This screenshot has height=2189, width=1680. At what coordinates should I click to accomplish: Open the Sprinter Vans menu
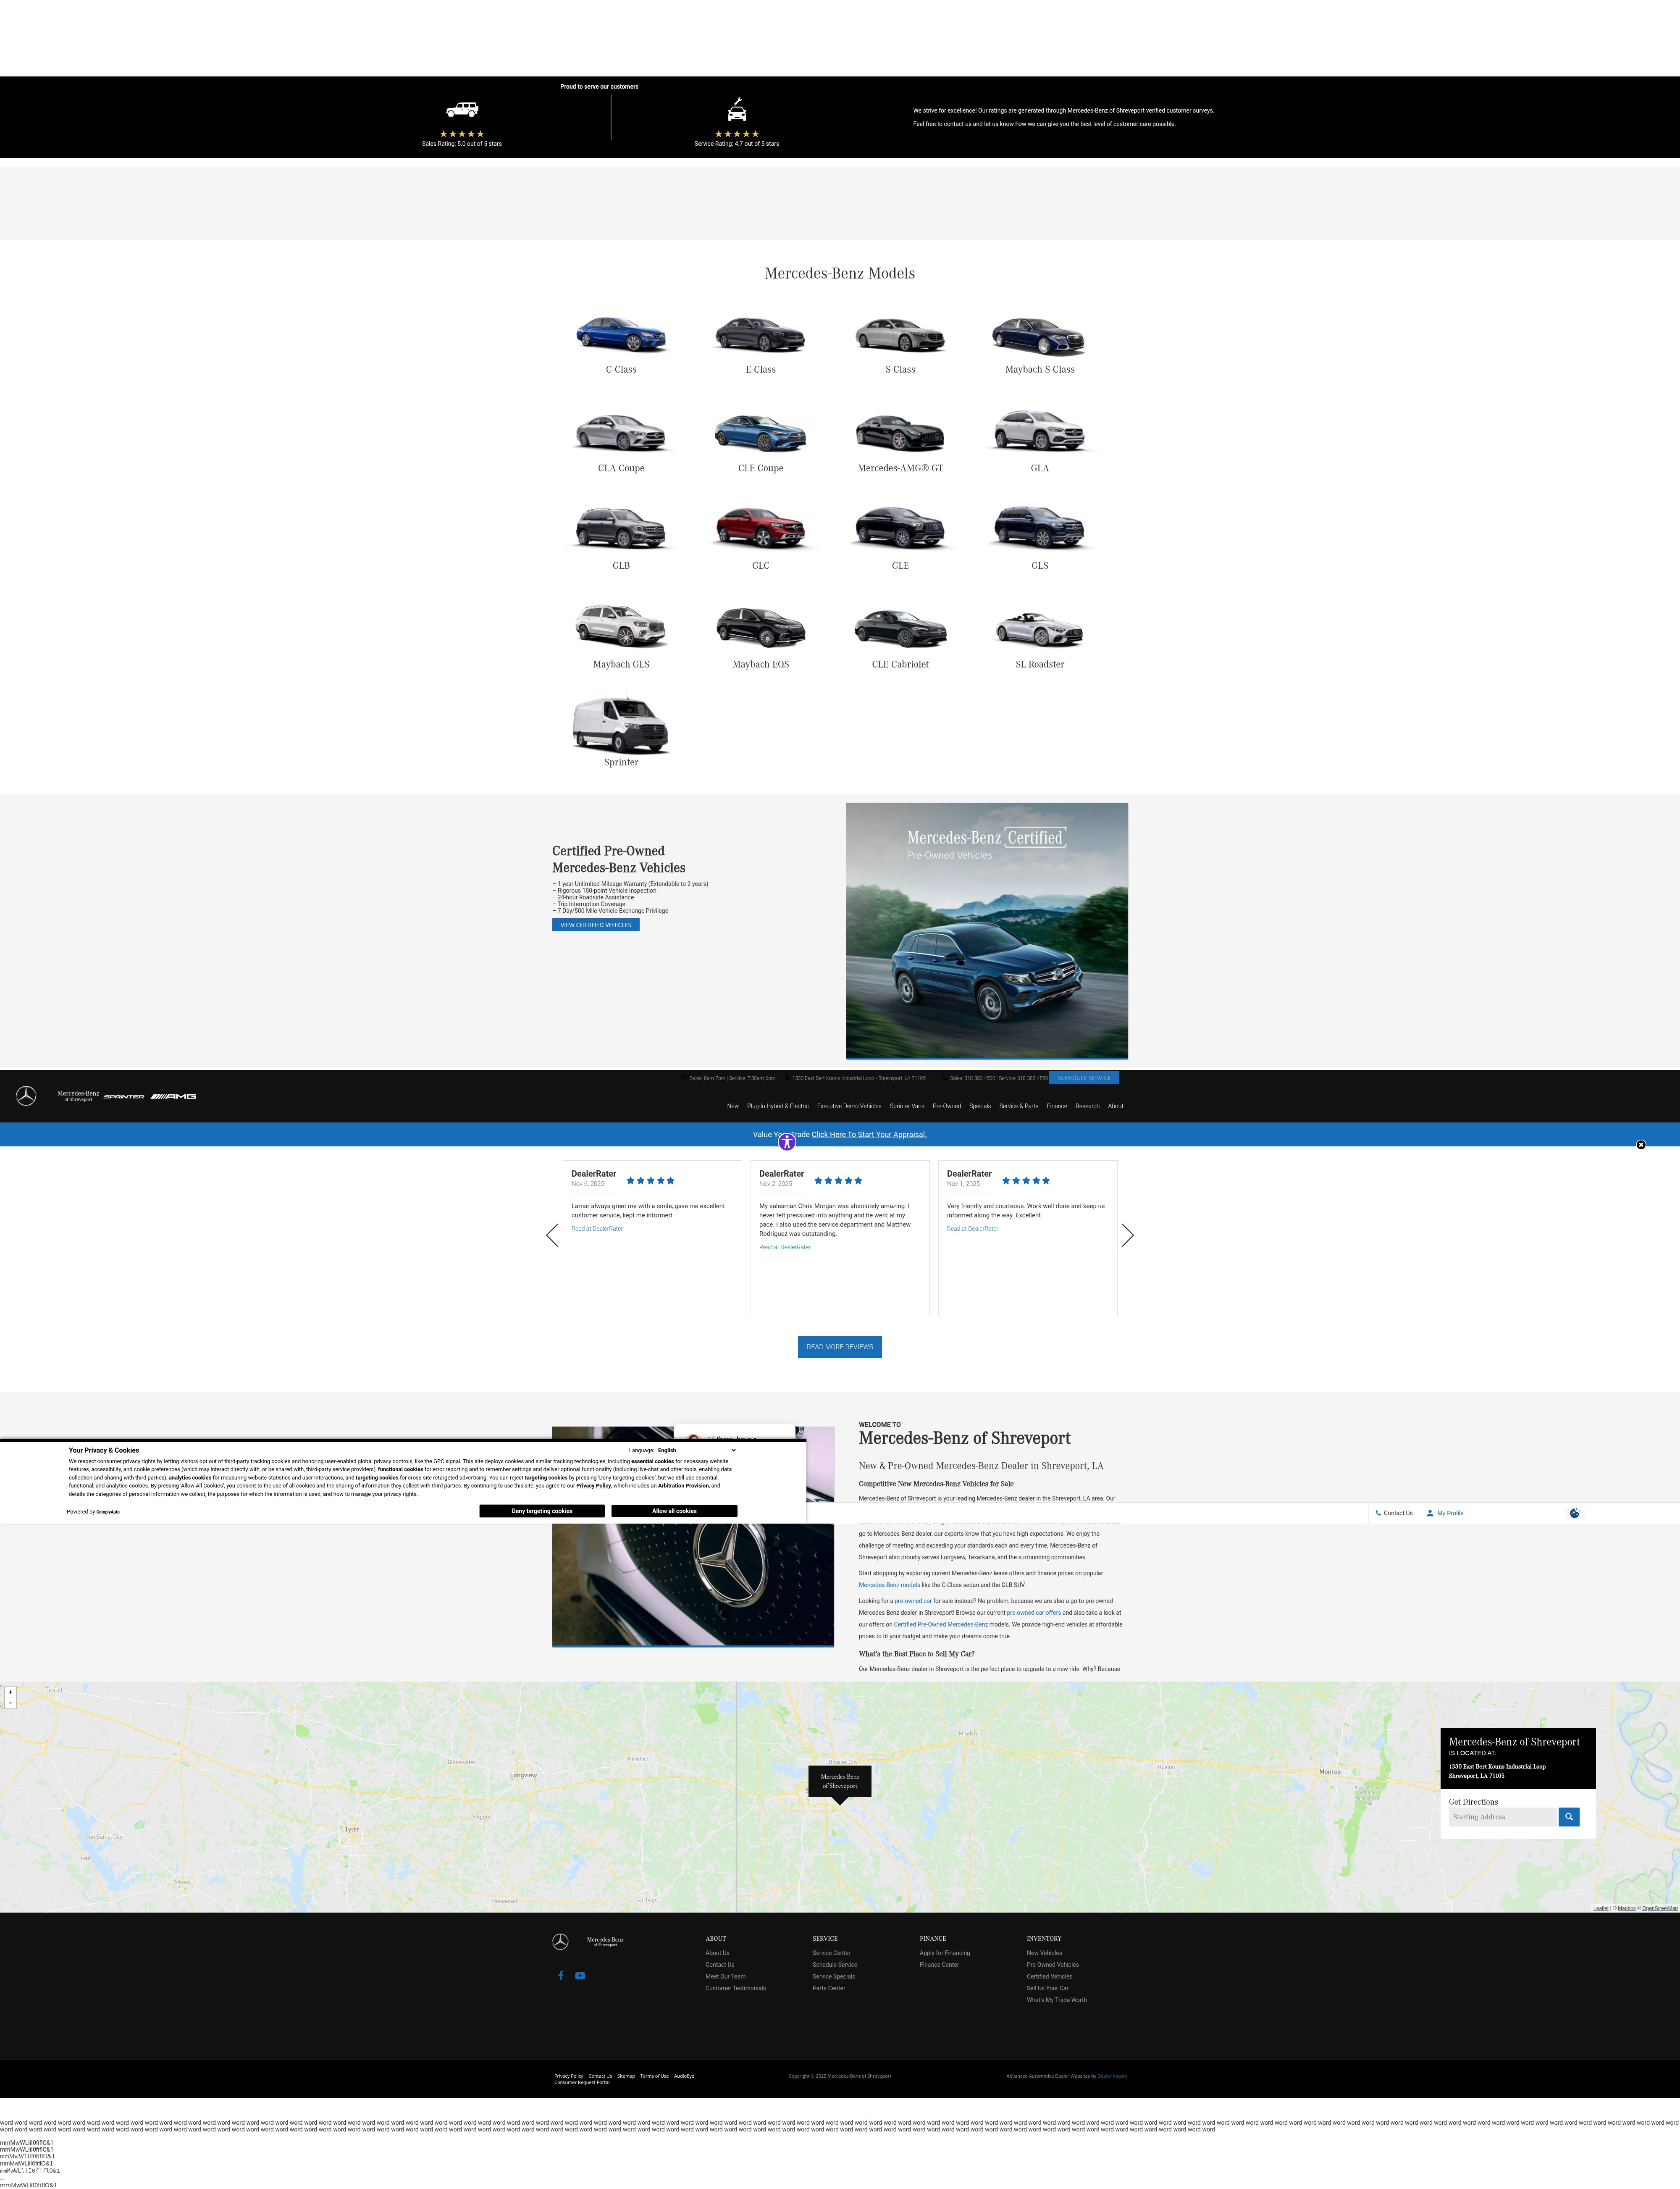point(907,1106)
